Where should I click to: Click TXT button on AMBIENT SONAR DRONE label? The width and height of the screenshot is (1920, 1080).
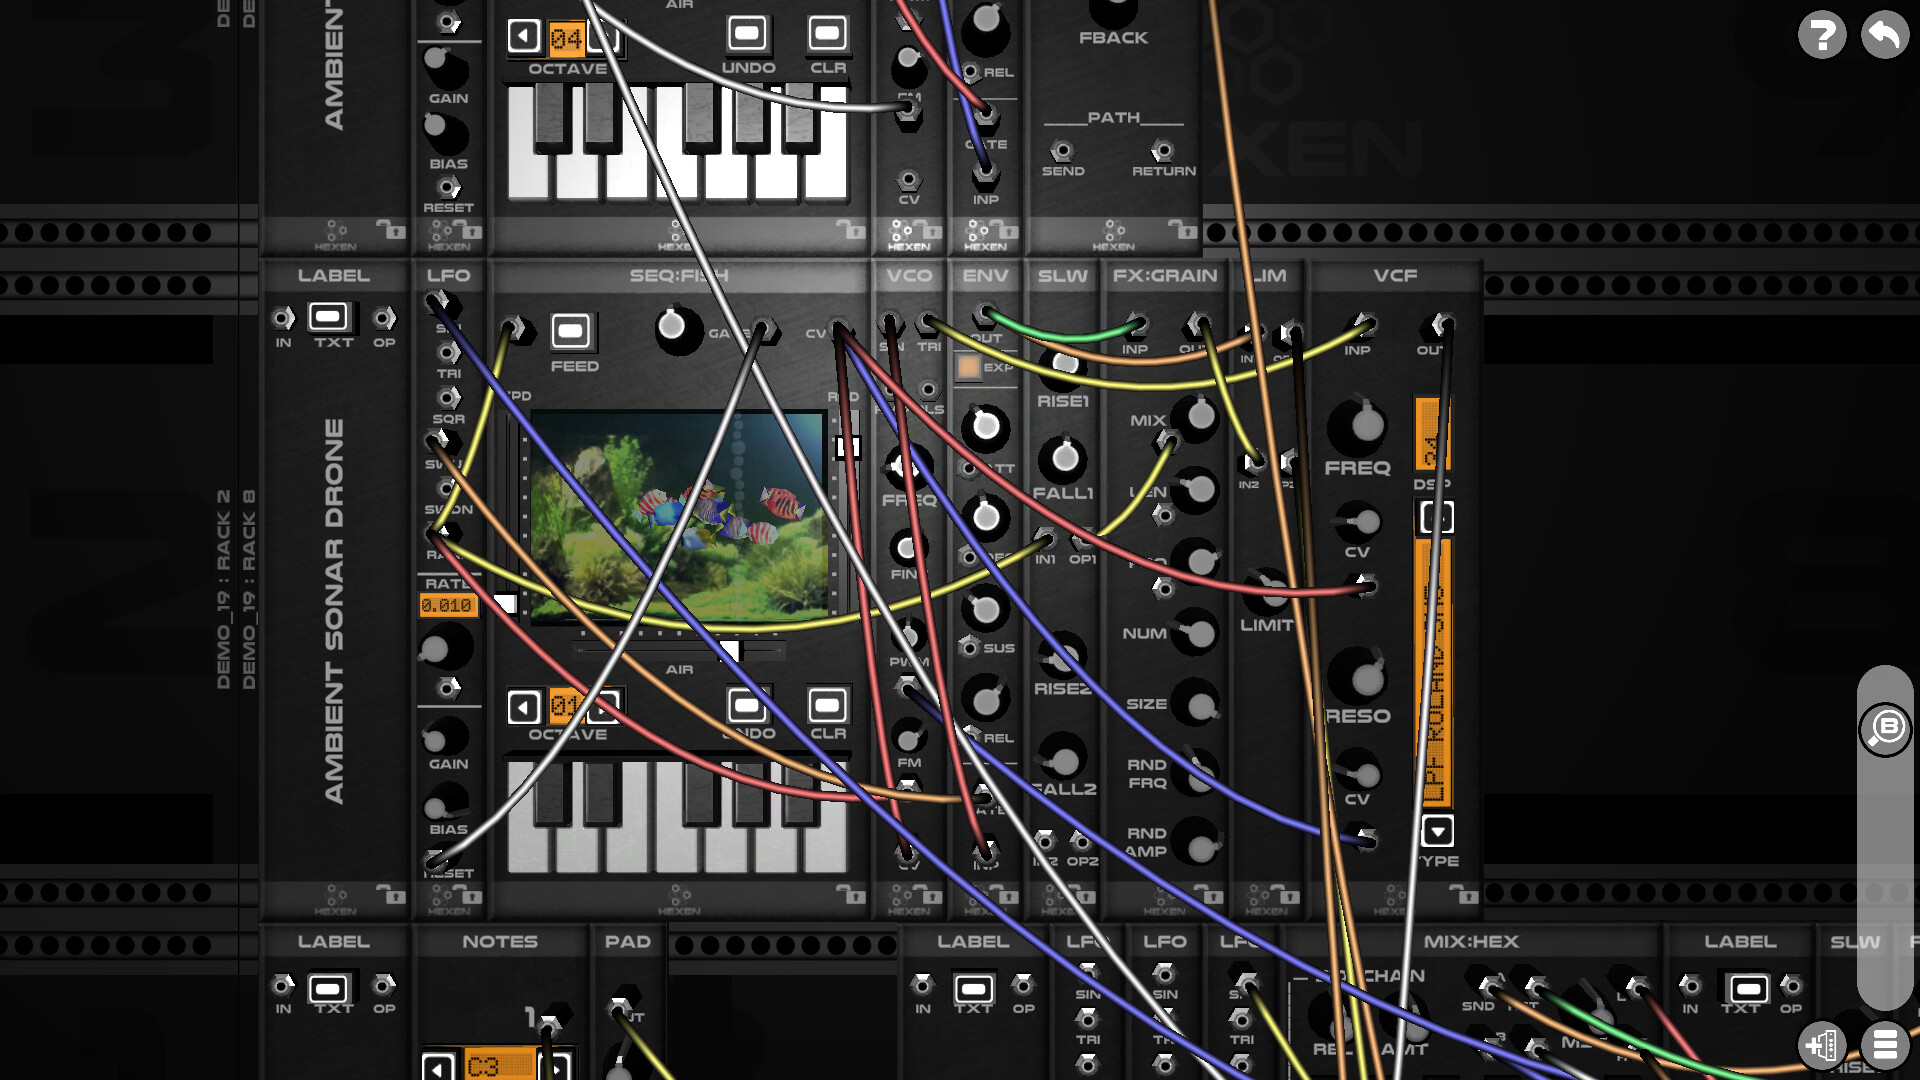(x=328, y=318)
